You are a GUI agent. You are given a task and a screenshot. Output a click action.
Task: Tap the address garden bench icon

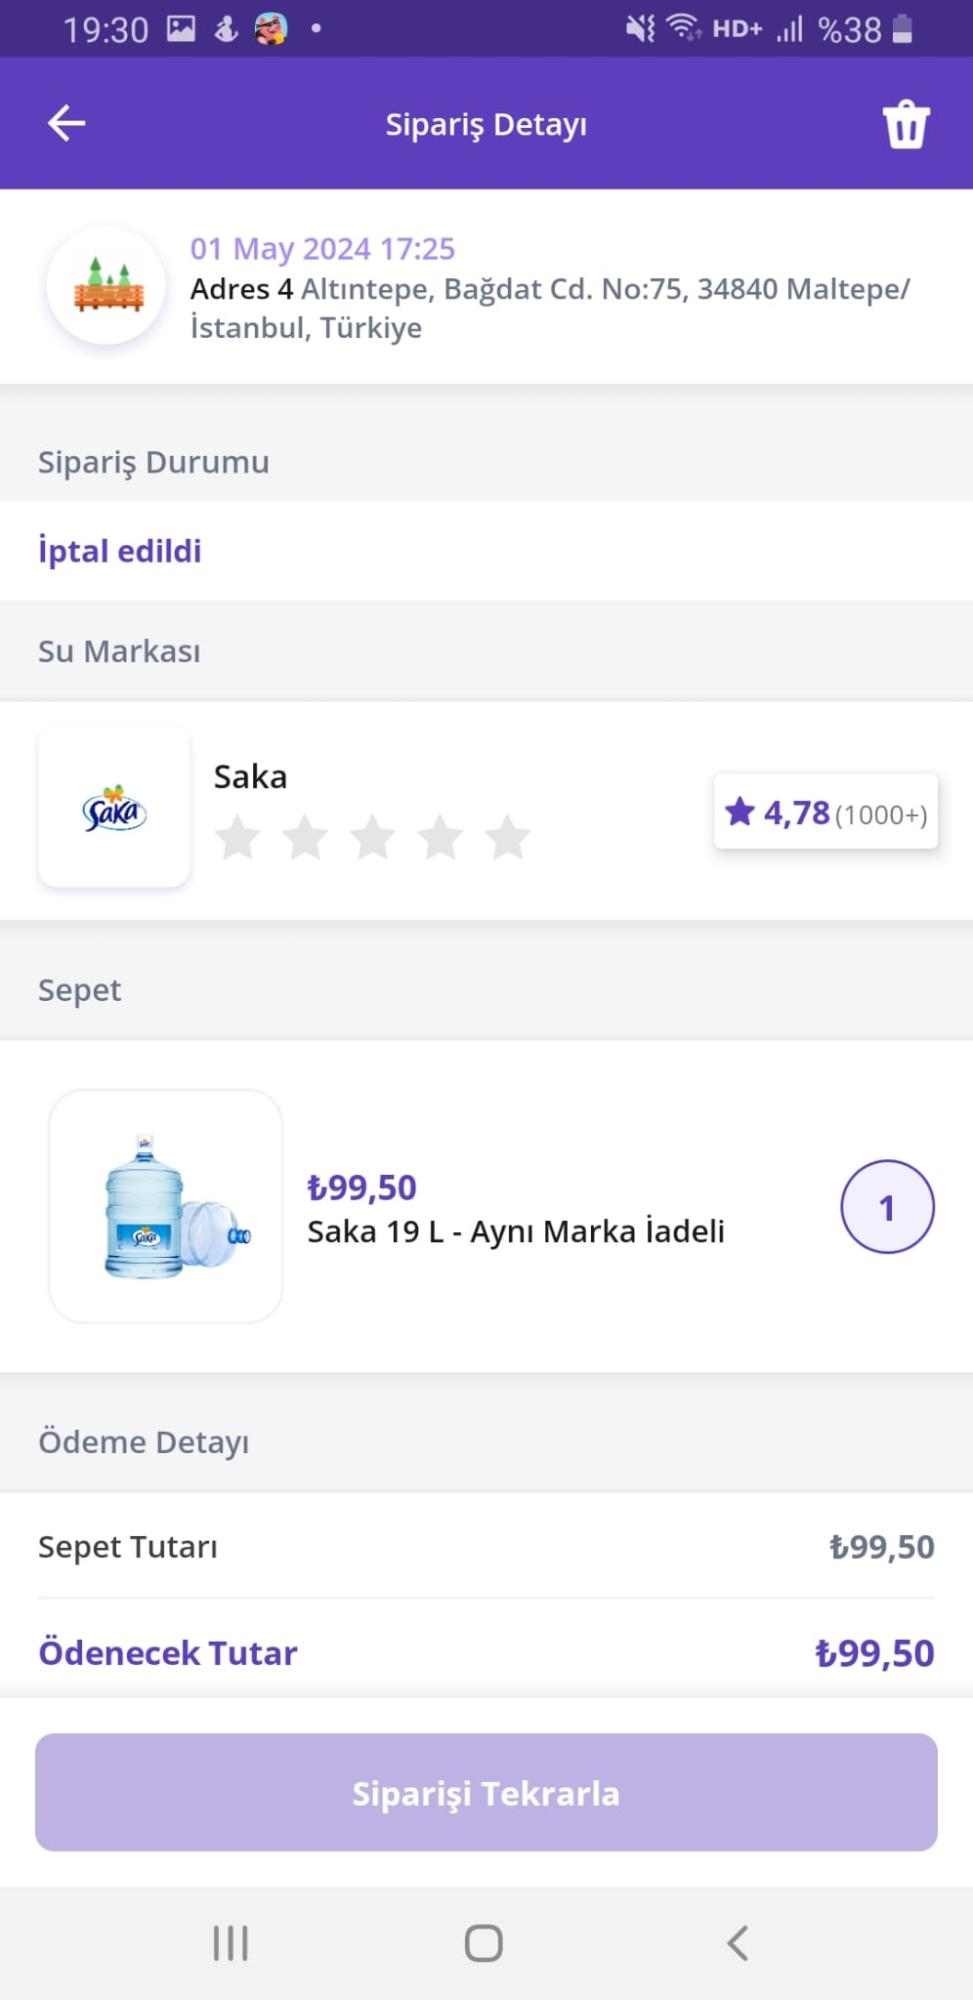click(x=107, y=287)
